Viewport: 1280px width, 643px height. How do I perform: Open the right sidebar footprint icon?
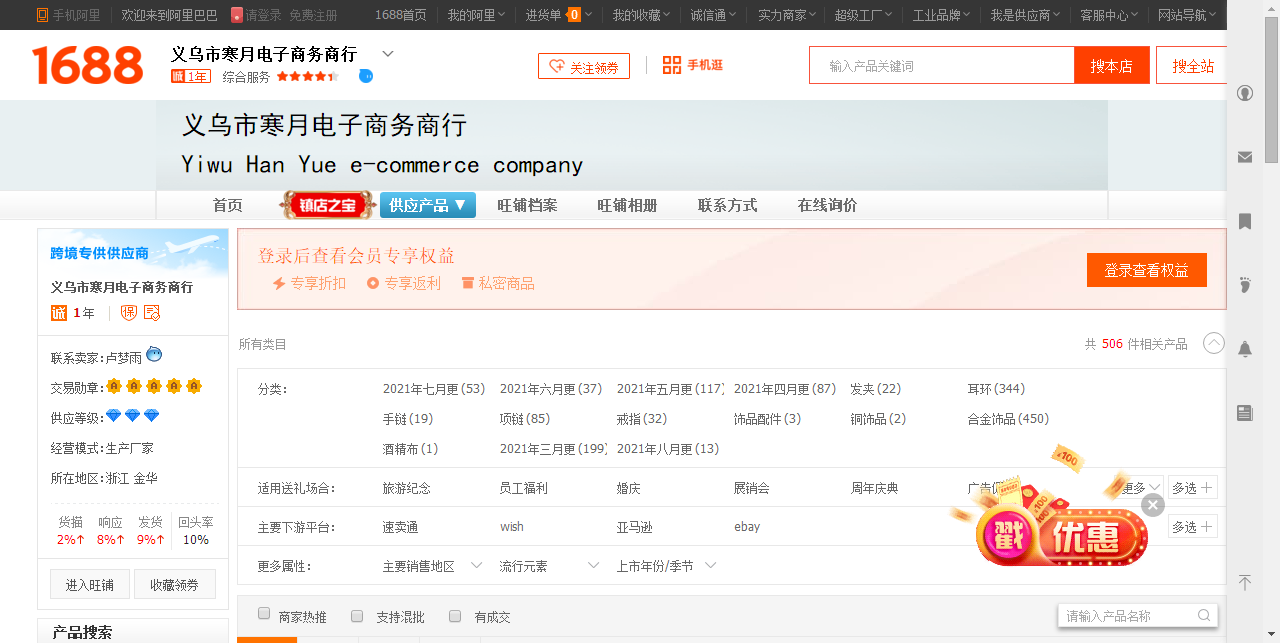pos(1245,285)
